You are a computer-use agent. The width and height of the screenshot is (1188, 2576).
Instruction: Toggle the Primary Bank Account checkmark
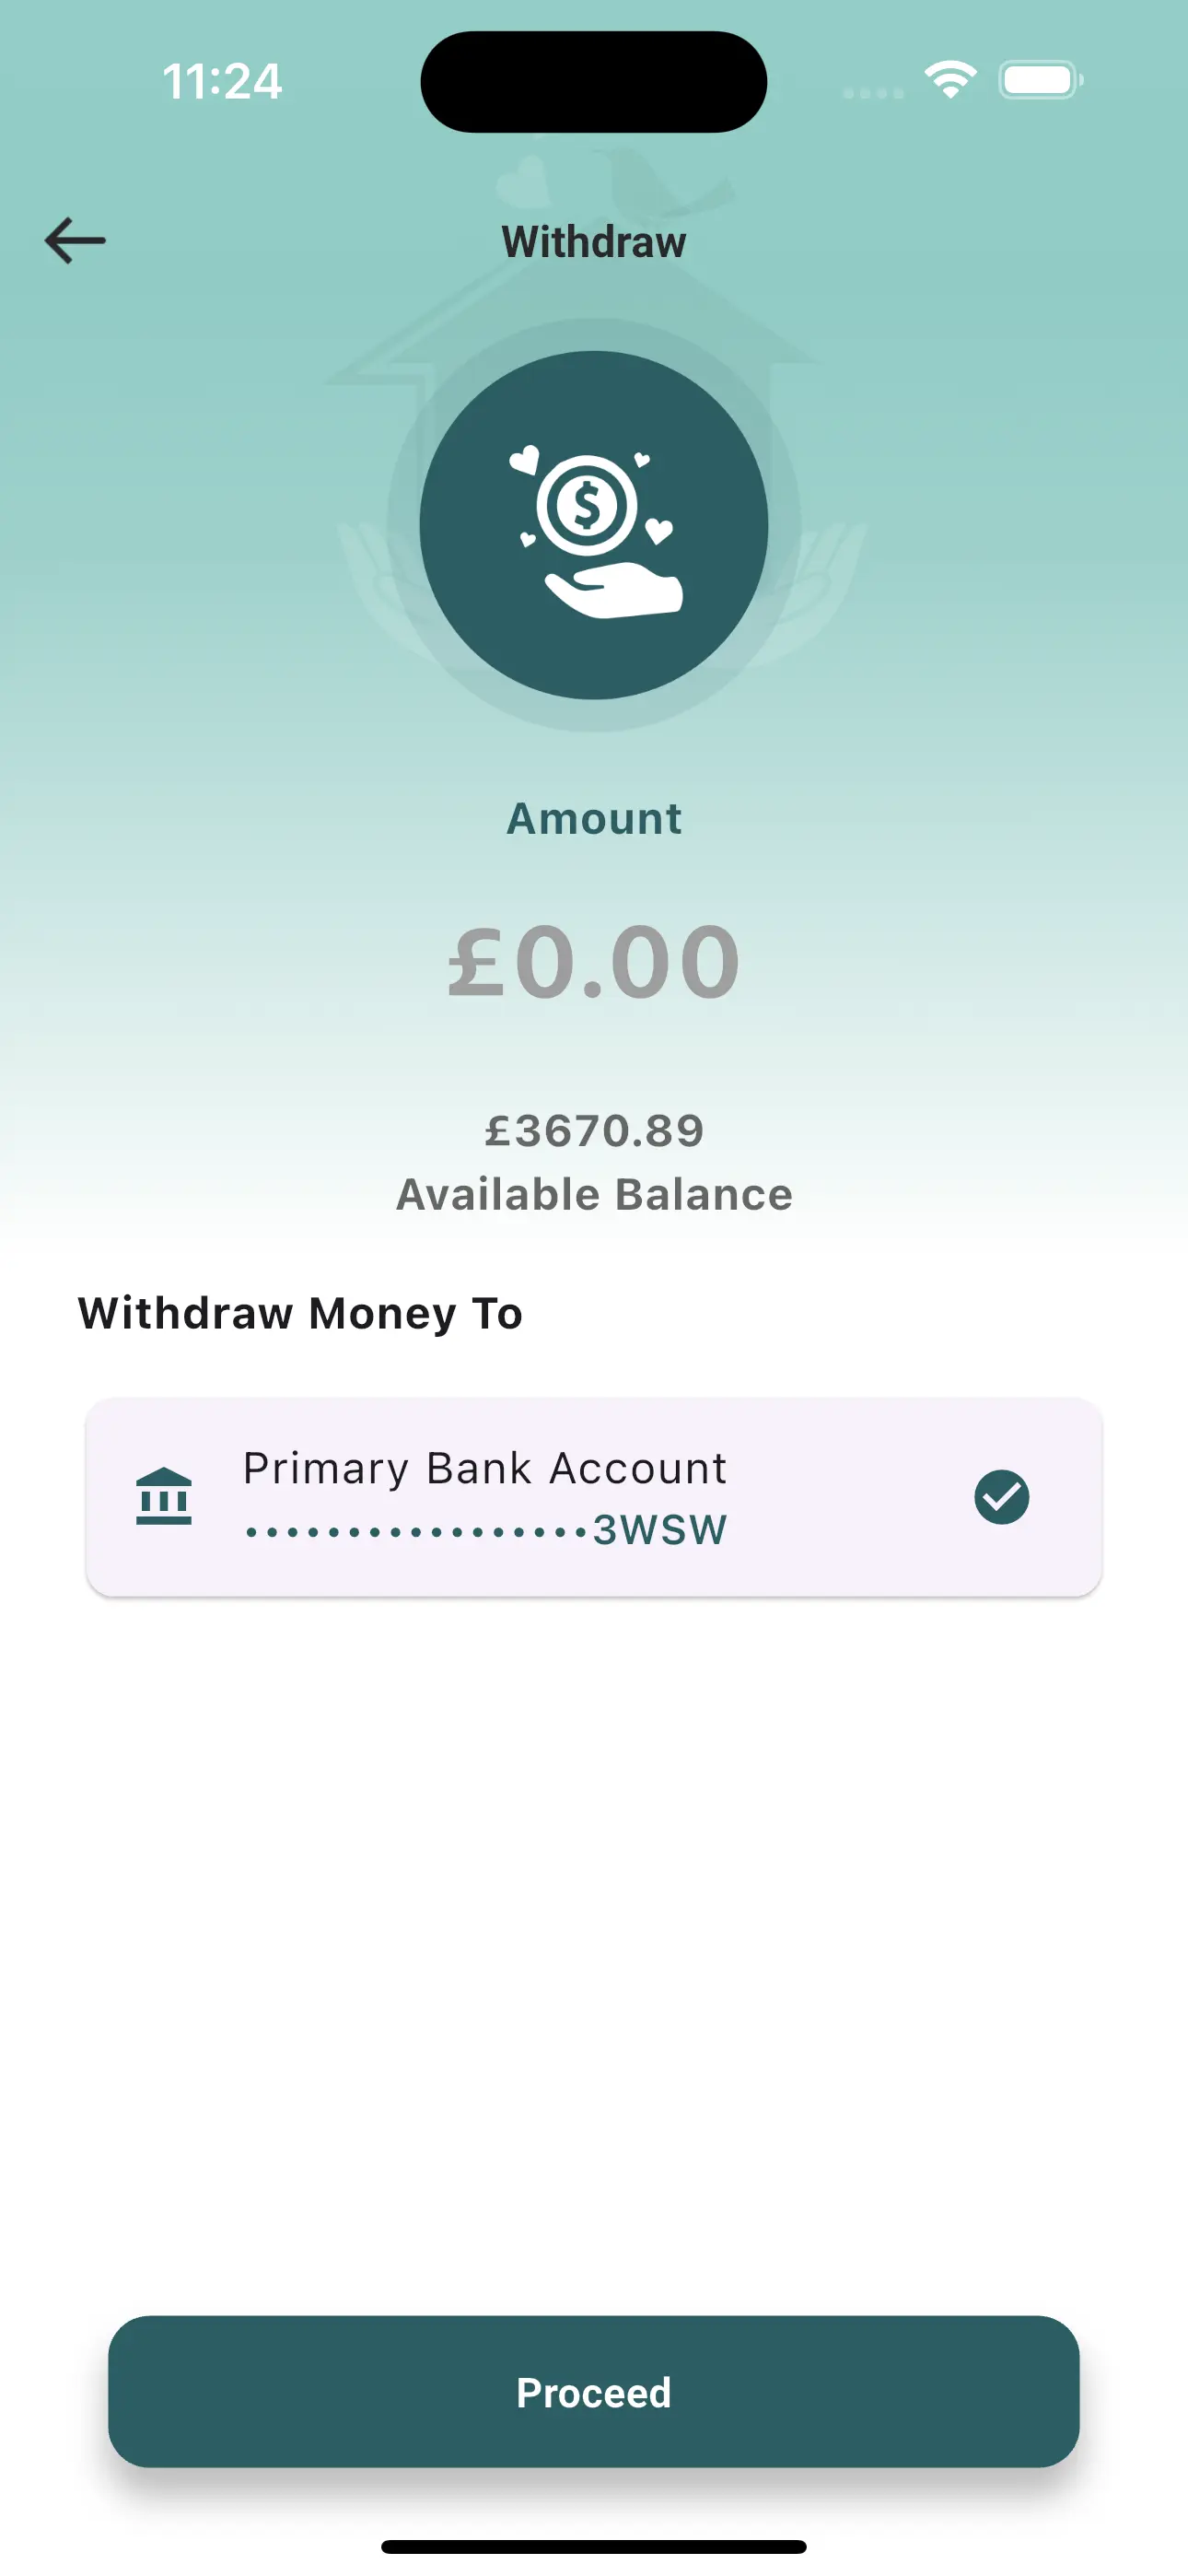[1001, 1497]
